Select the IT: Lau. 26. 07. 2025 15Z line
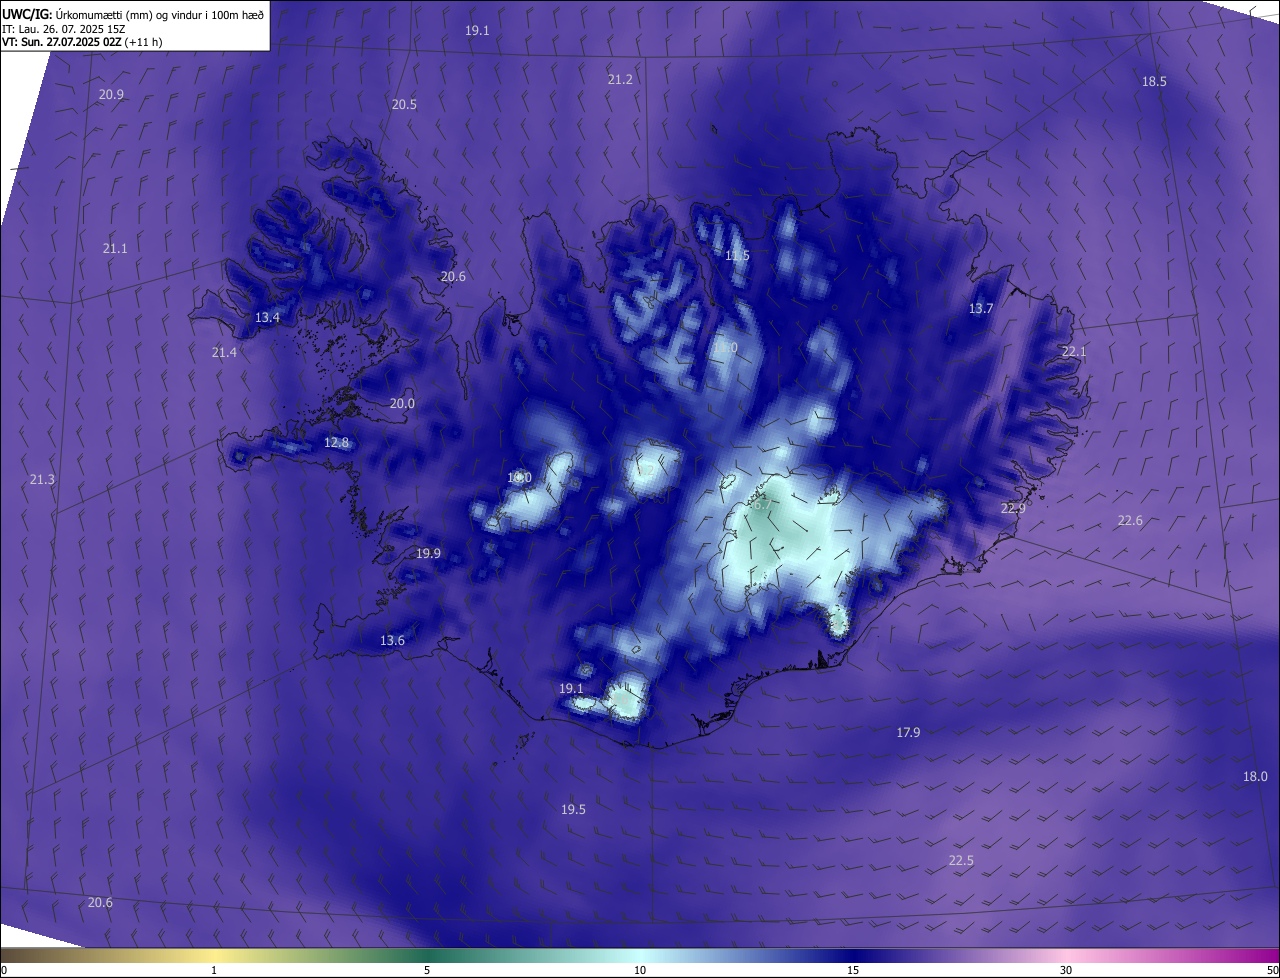Image resolution: width=1280 pixels, height=978 pixels. 63,29
